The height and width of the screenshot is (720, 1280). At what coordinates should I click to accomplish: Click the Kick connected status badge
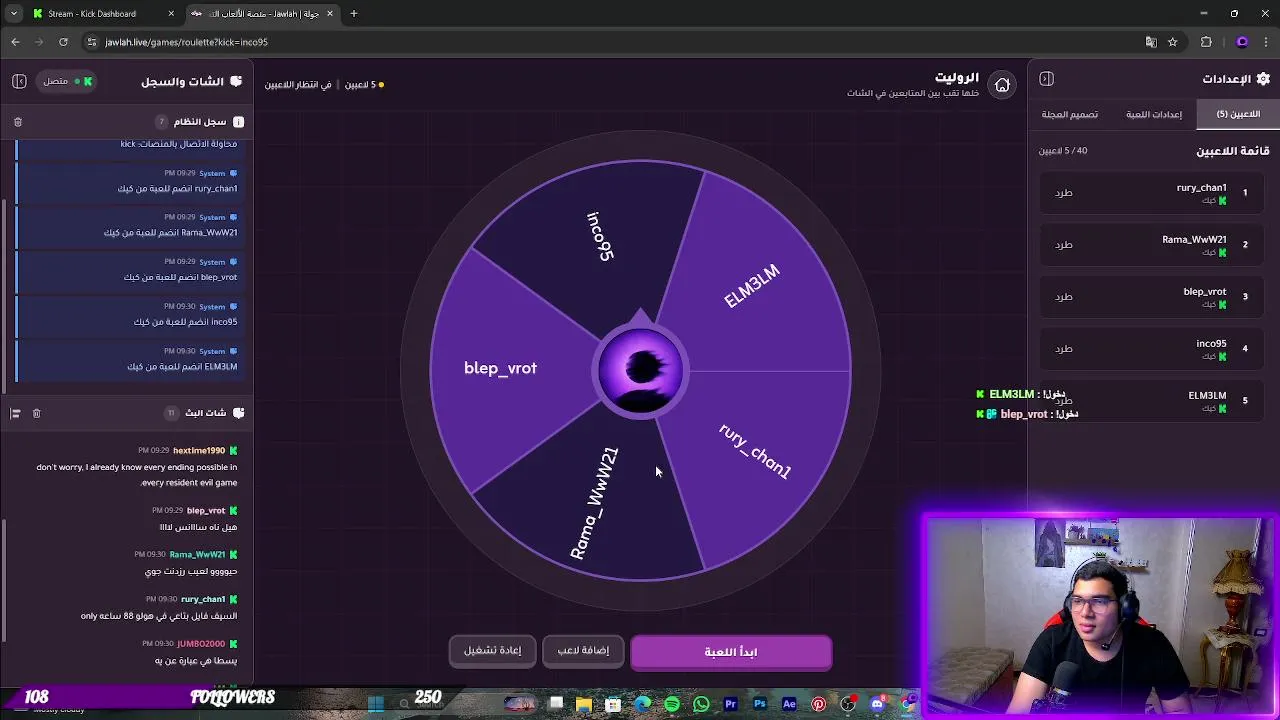click(x=68, y=81)
